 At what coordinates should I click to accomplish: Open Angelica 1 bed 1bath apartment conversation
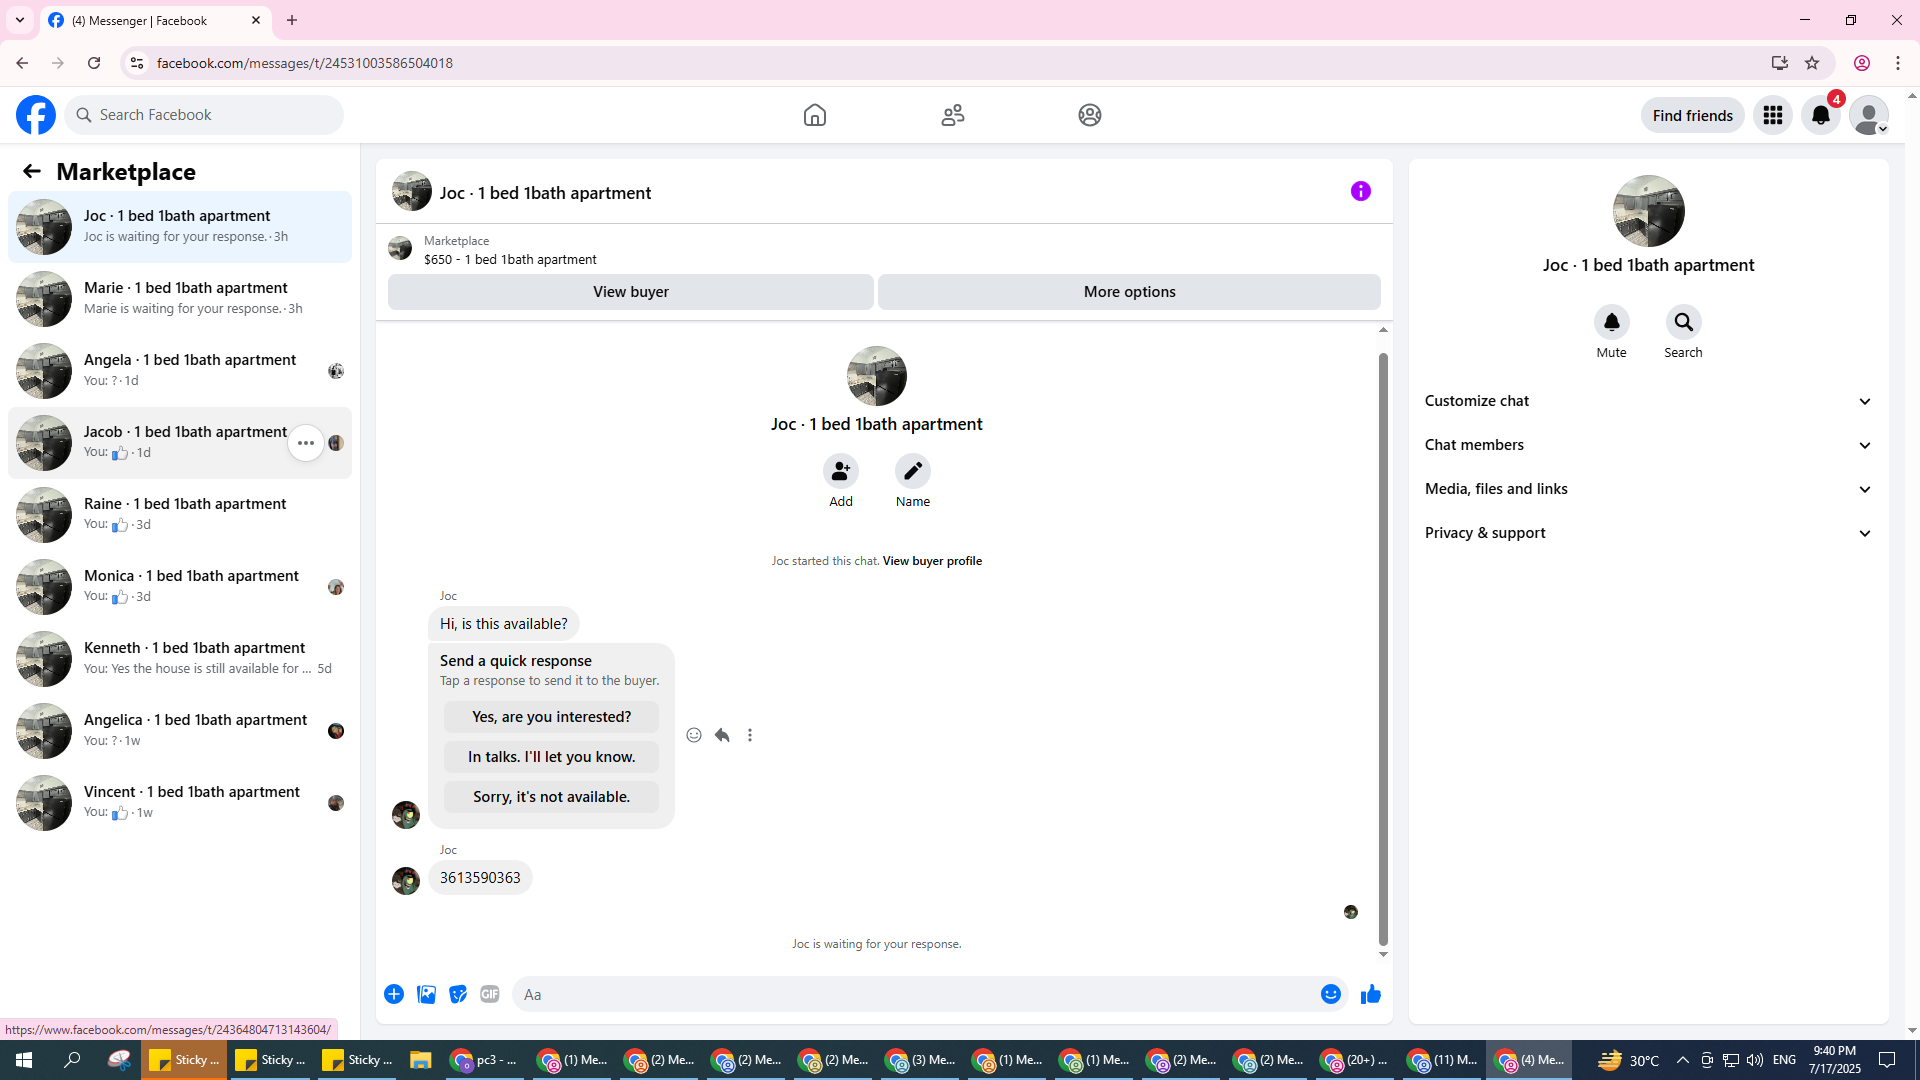pos(180,731)
